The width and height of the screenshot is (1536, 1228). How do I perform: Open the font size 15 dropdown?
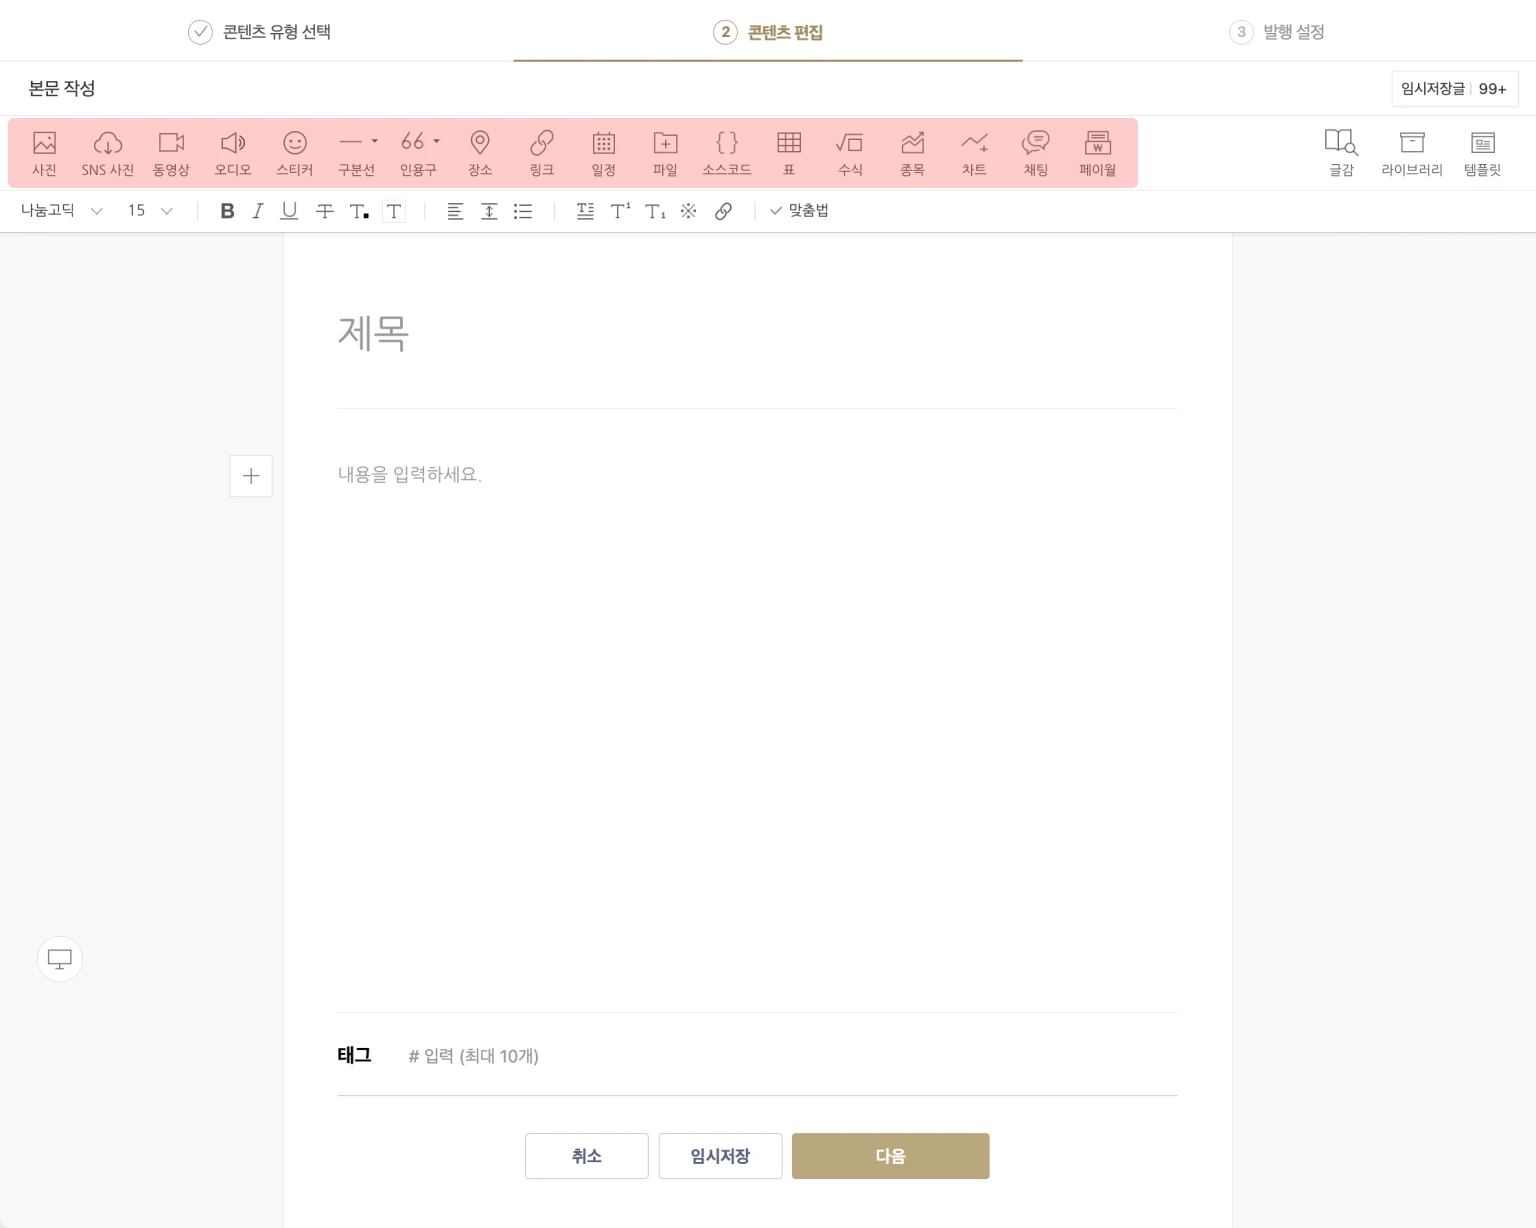coord(150,211)
